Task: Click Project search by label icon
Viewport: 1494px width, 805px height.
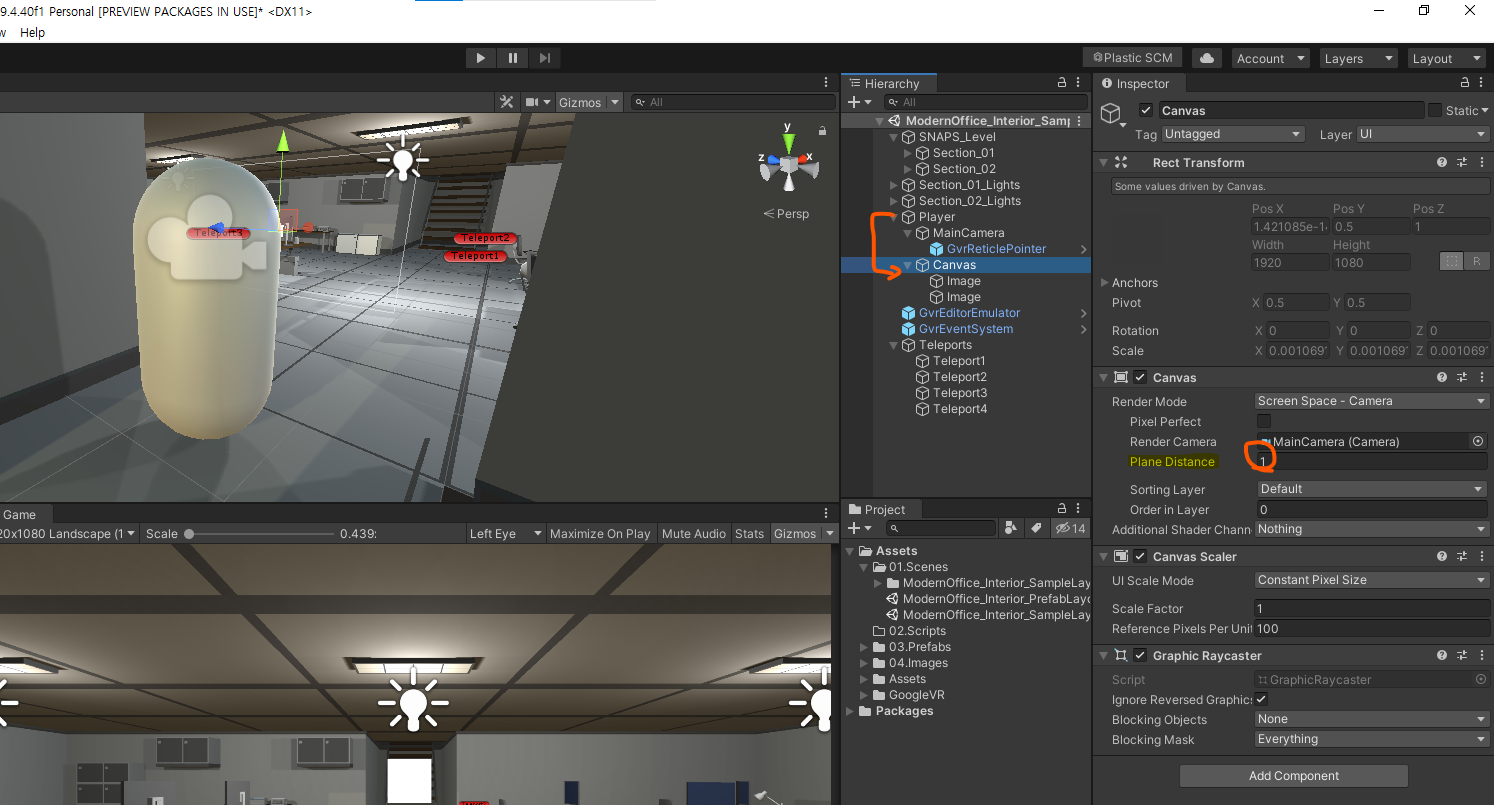Action: [1037, 528]
